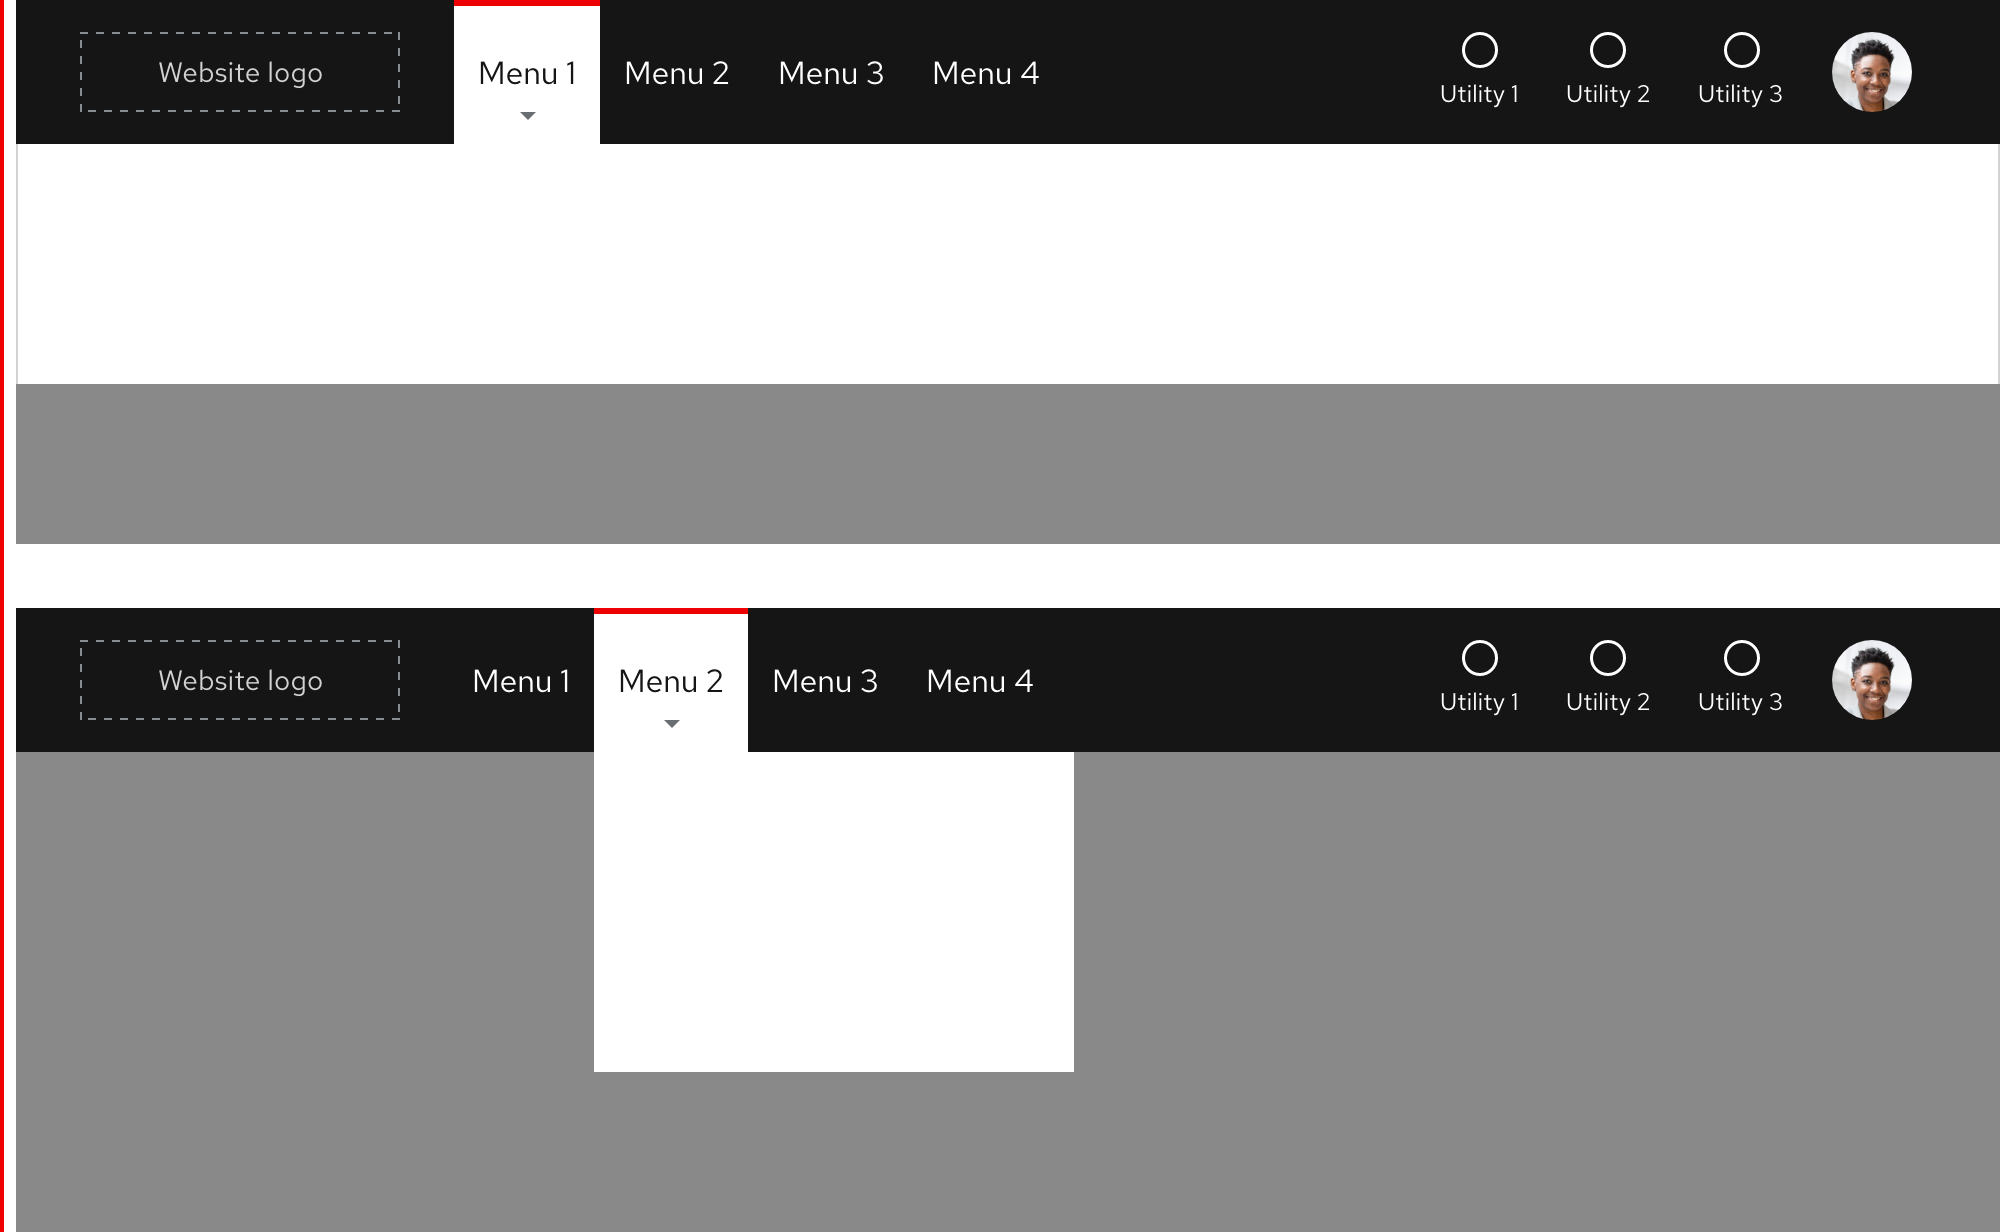
Task: Click Utility 1 icon in top navigation
Action: click(x=1479, y=51)
